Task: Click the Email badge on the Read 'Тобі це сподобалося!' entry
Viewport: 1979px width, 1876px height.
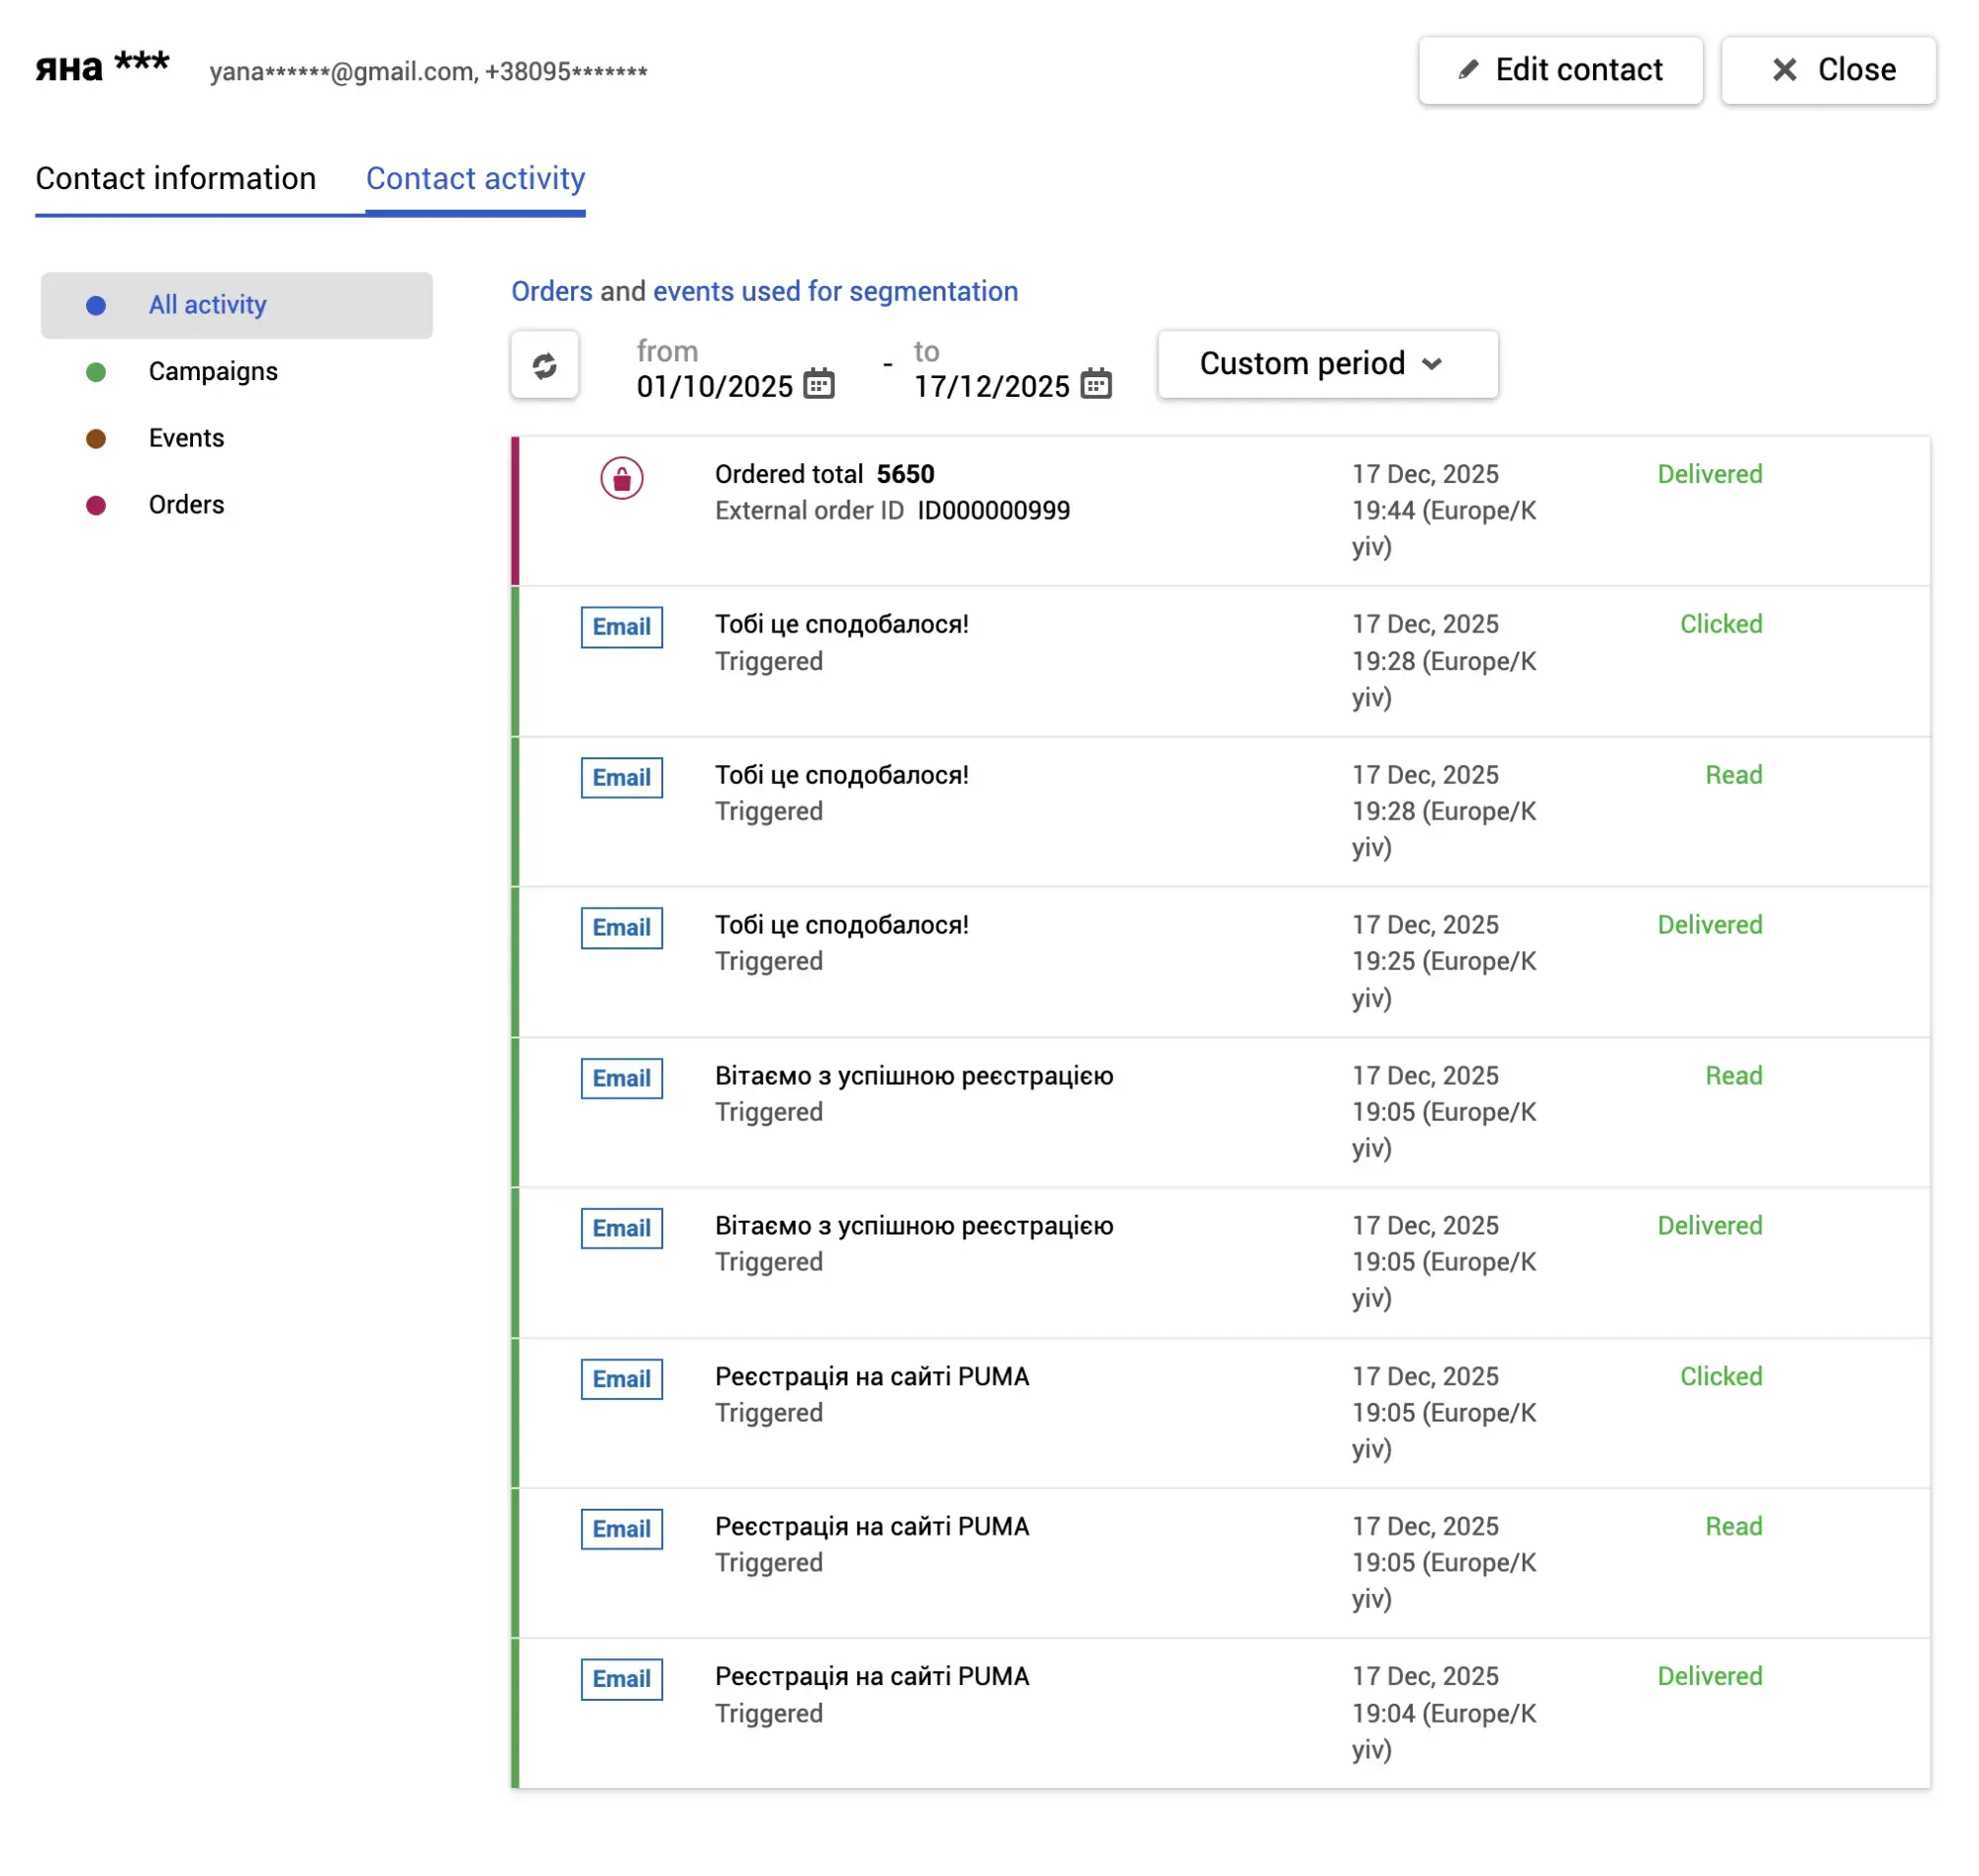Action: coord(621,777)
